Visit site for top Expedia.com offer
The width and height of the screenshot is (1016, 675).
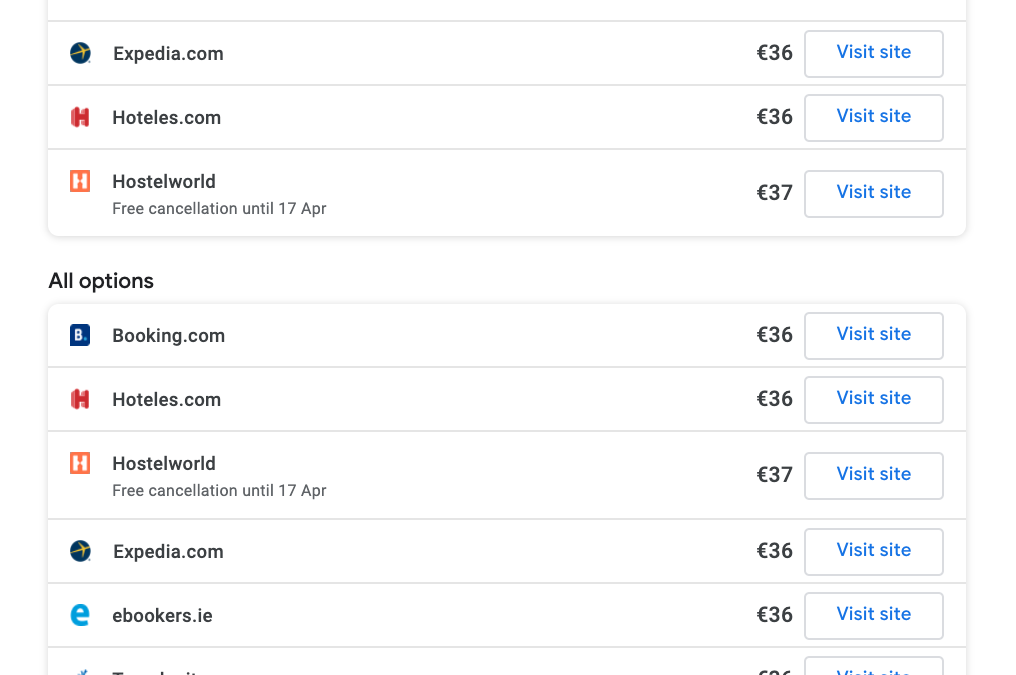[x=873, y=54]
